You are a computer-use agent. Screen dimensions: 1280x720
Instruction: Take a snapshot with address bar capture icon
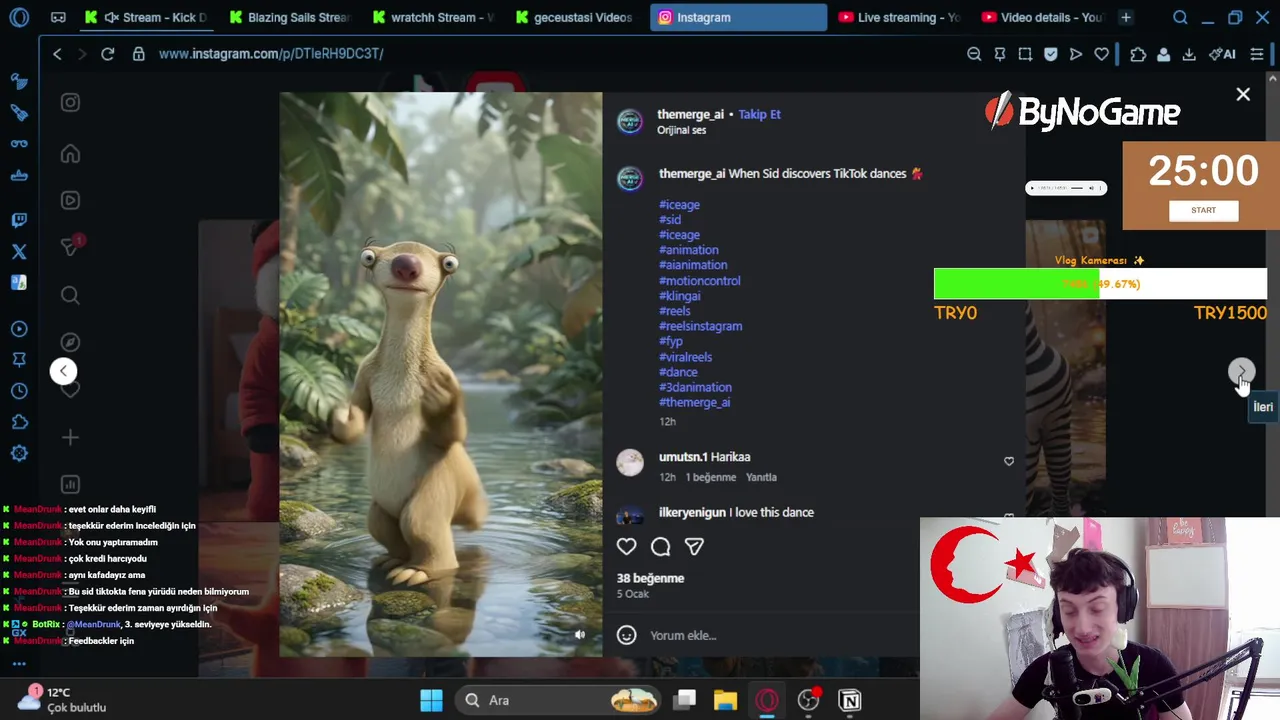click(x=1025, y=54)
